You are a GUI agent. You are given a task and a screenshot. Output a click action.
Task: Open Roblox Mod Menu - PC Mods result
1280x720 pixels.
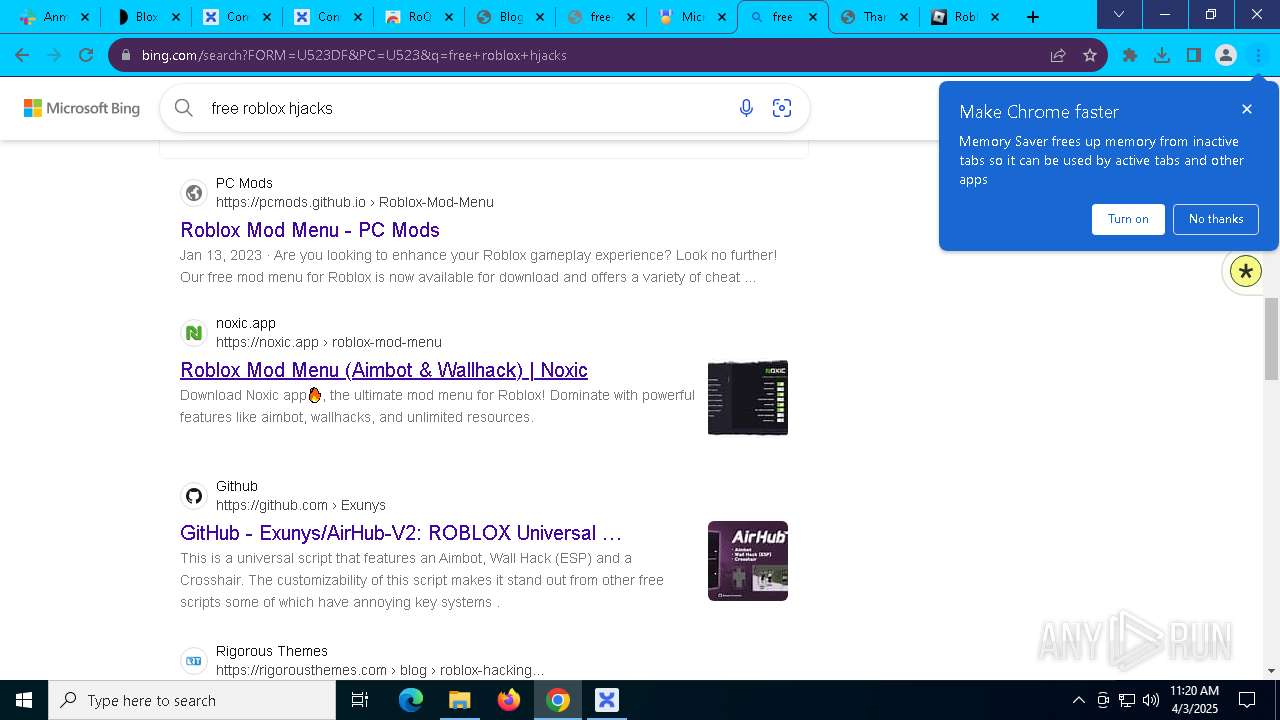click(x=310, y=230)
